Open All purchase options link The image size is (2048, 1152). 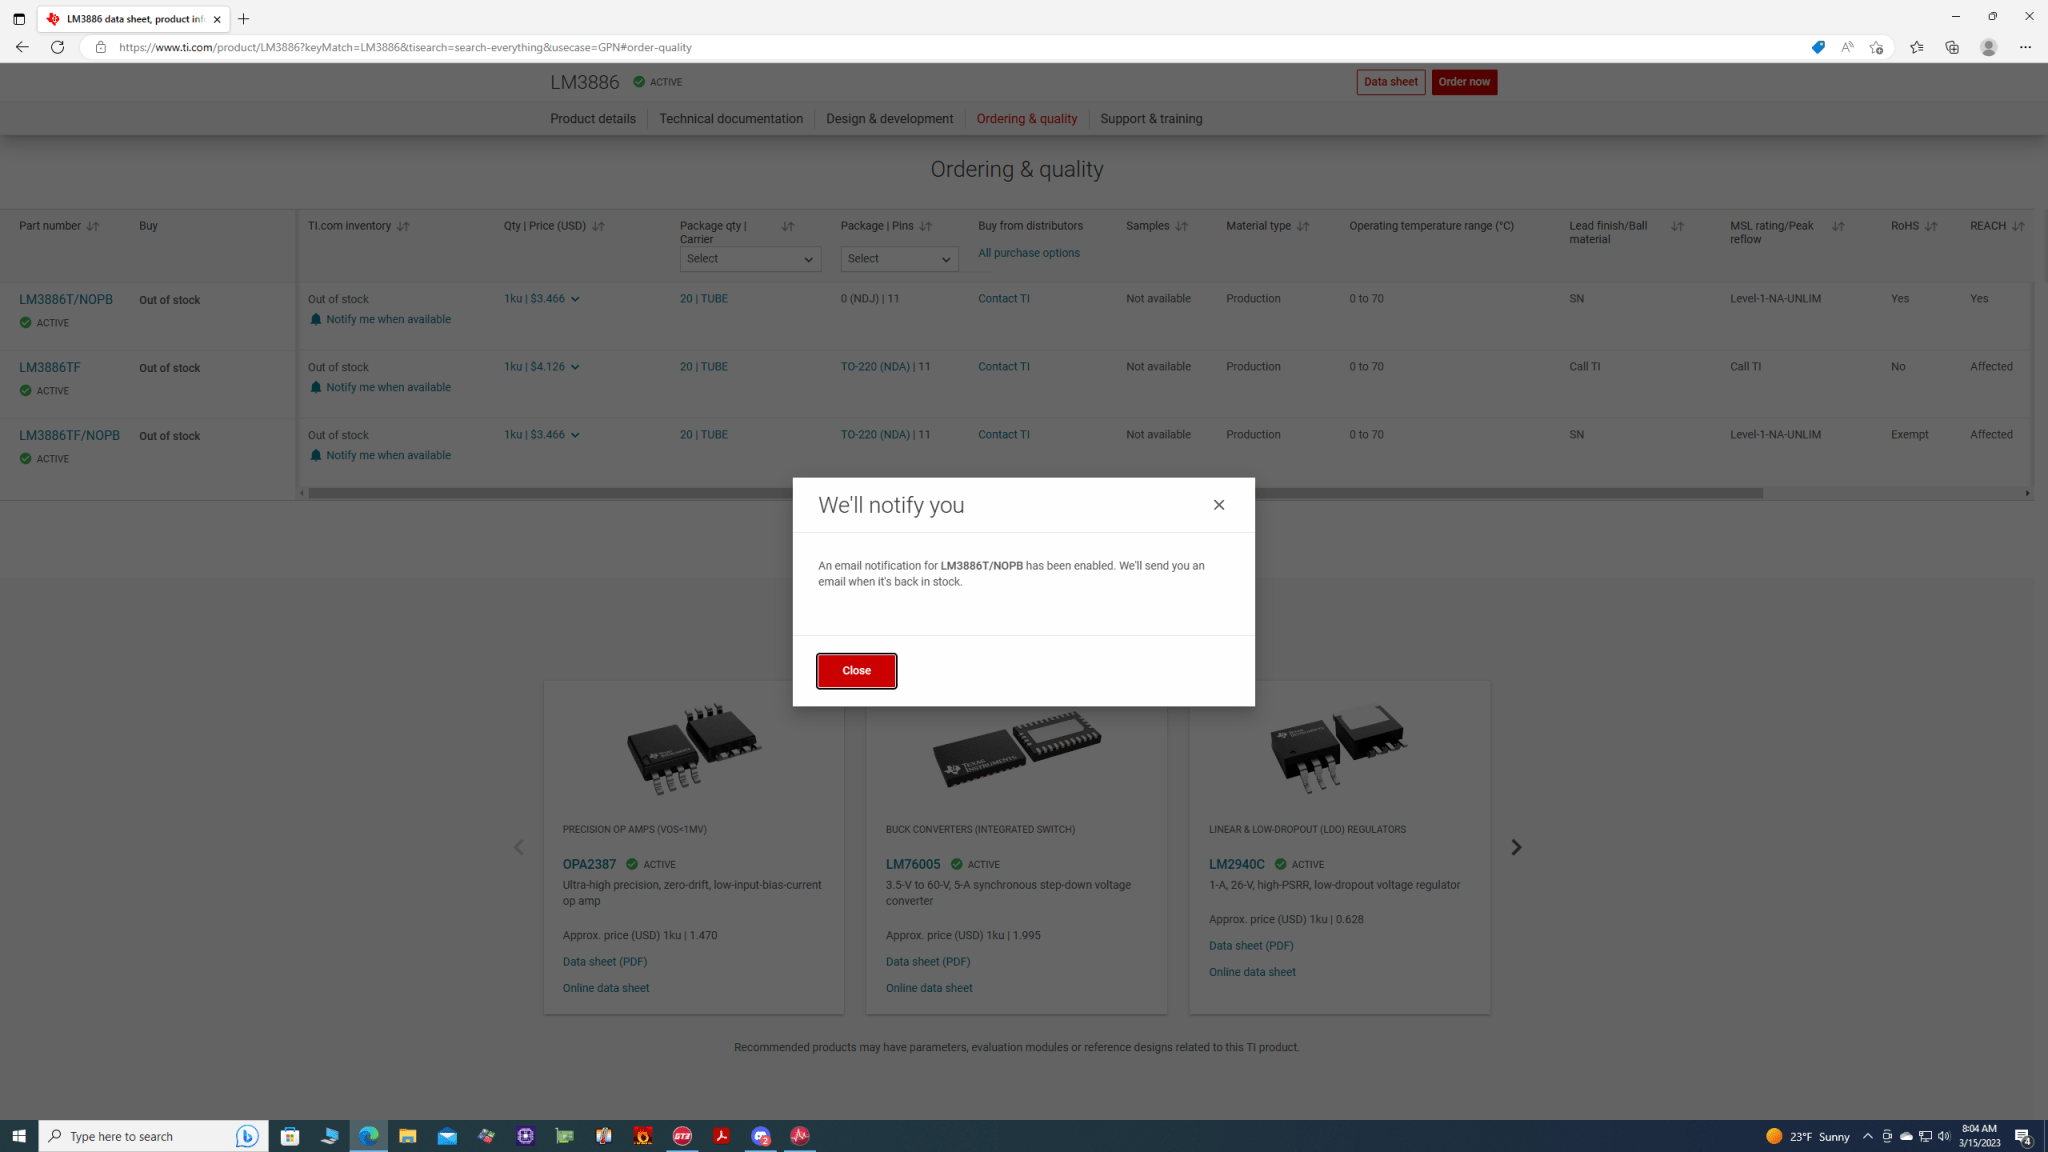click(x=1028, y=253)
